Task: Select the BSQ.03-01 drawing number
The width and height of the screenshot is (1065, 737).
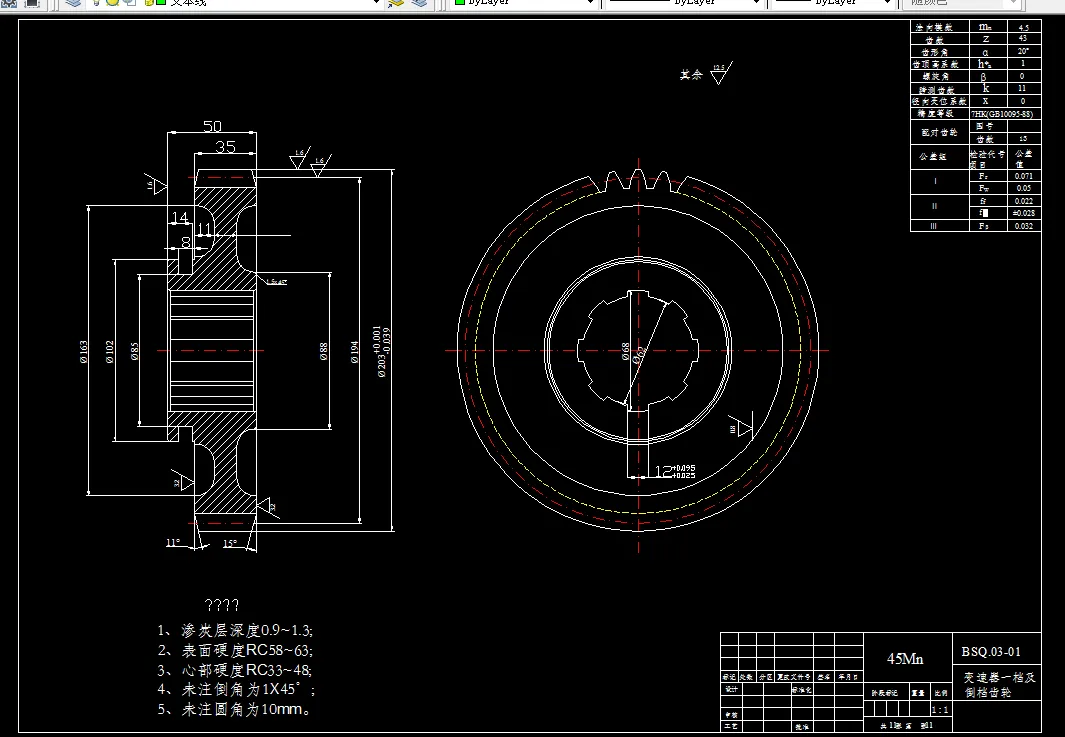Action: pos(991,652)
